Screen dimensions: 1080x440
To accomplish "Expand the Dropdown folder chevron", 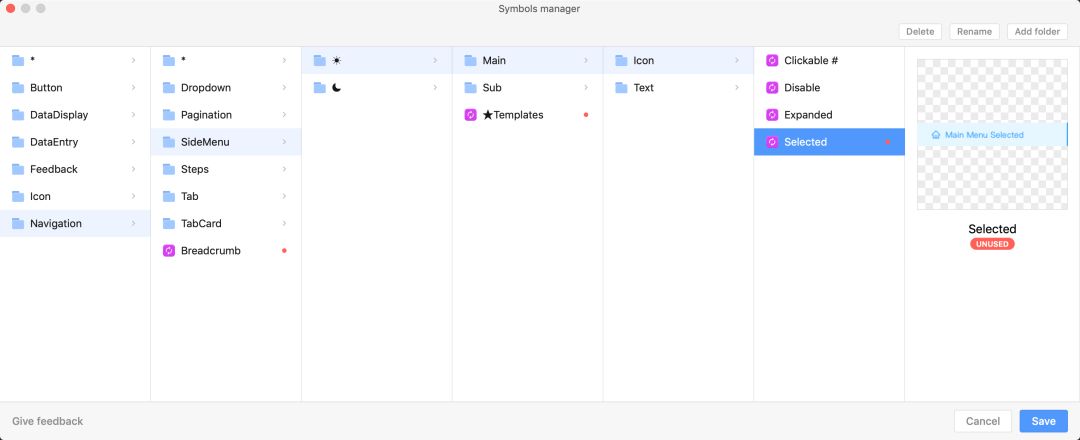I will click(285, 88).
